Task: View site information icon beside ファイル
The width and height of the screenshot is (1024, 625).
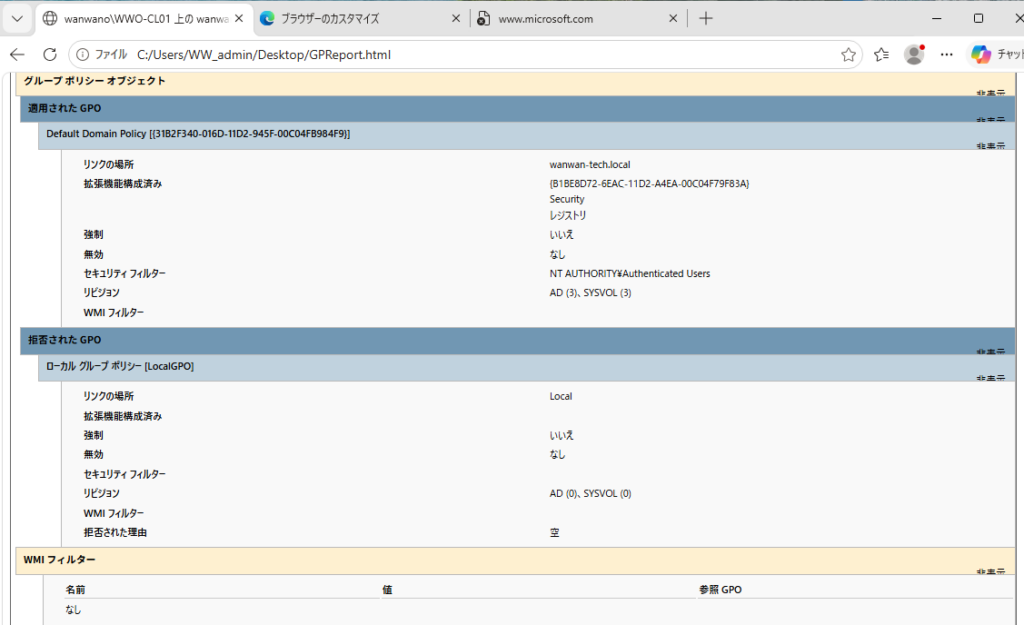Action: (x=82, y=55)
